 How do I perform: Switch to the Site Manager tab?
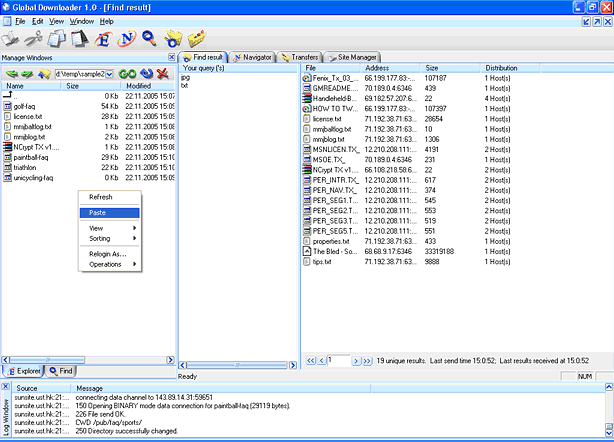tap(352, 57)
